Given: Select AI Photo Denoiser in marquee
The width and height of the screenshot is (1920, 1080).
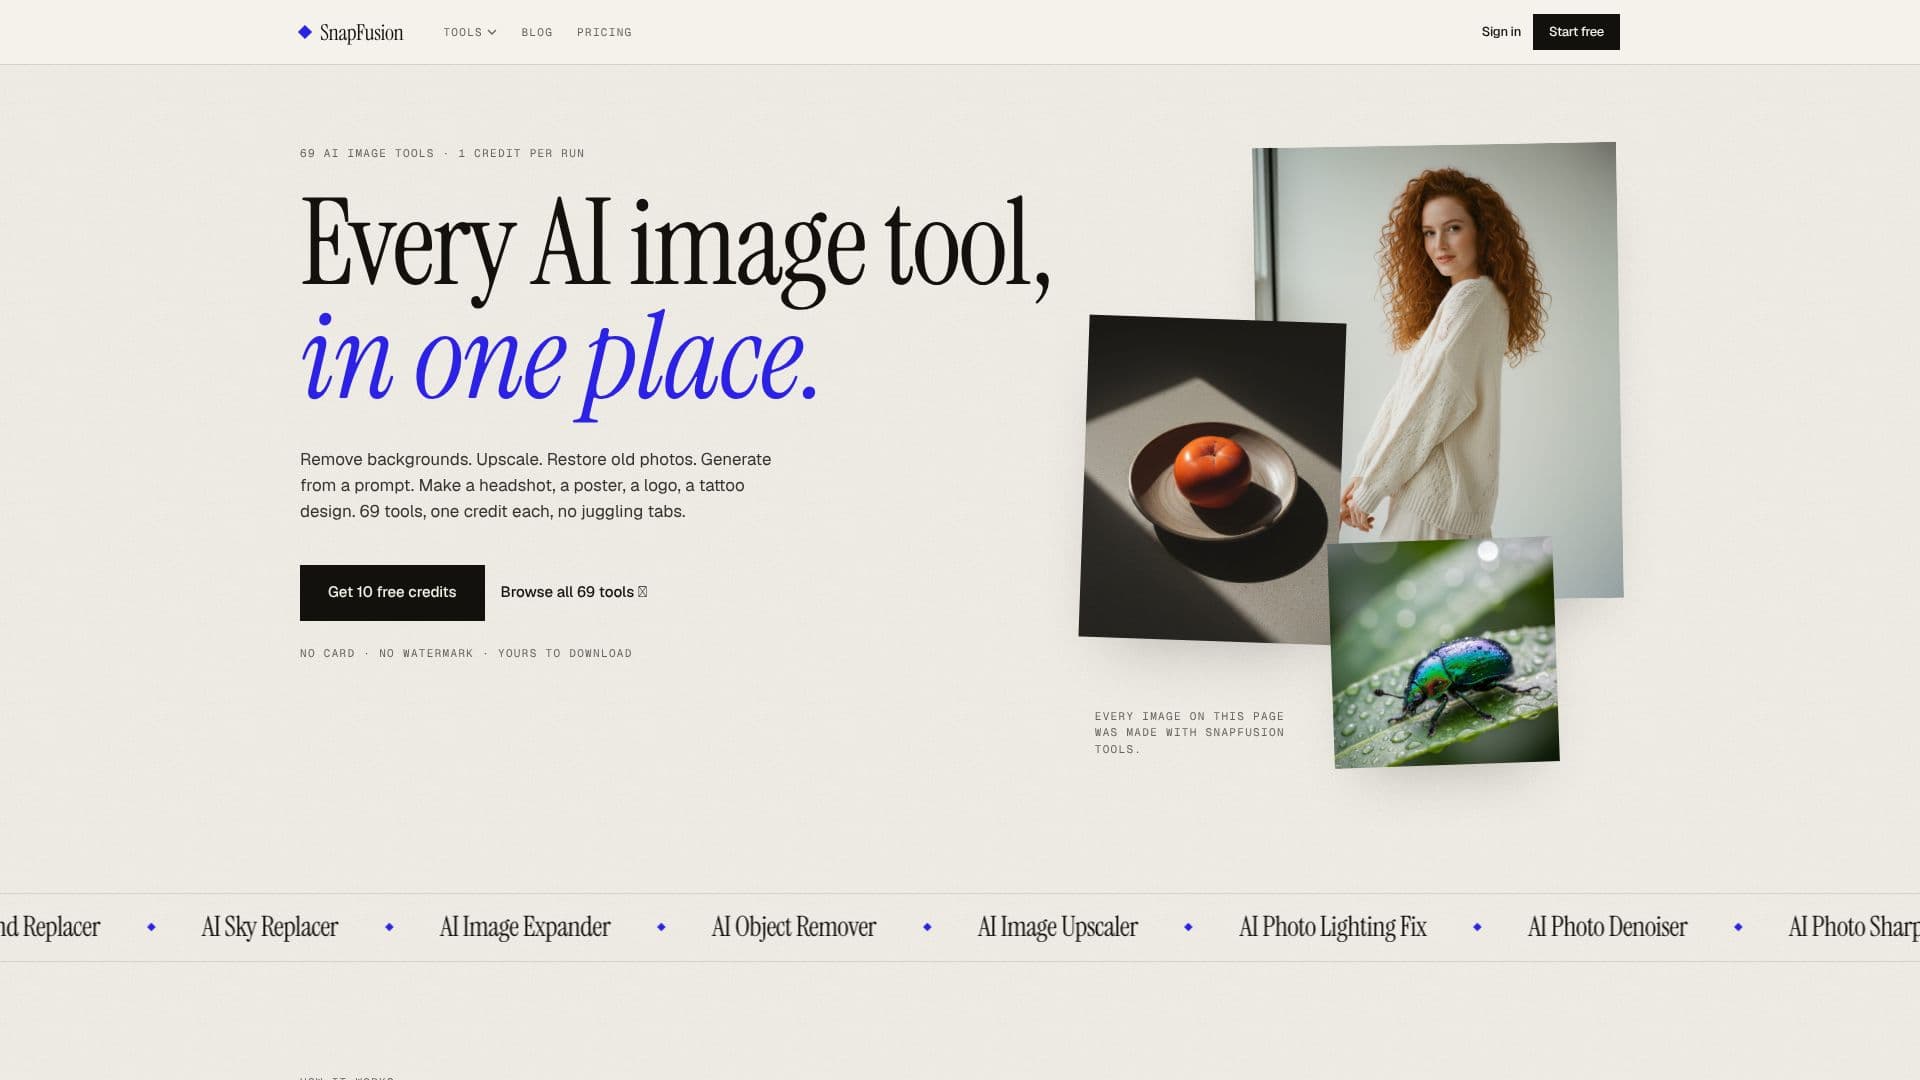Looking at the screenshot, I should 1607,927.
